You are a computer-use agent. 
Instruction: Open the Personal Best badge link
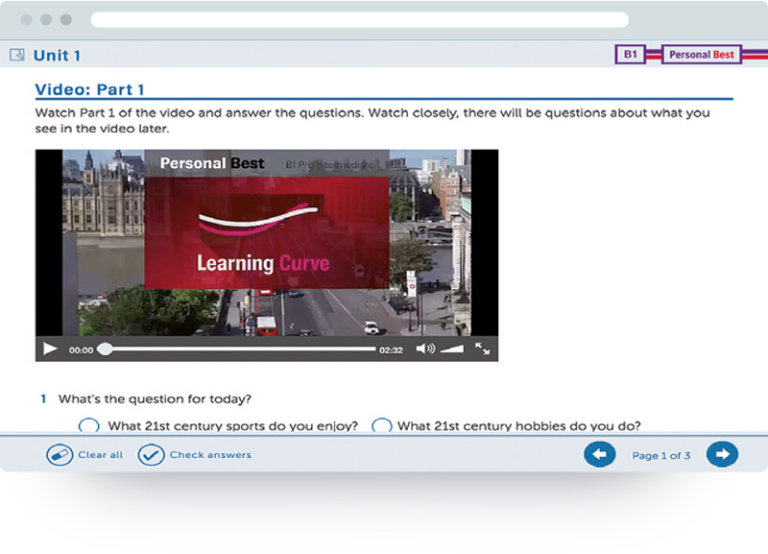coord(701,55)
